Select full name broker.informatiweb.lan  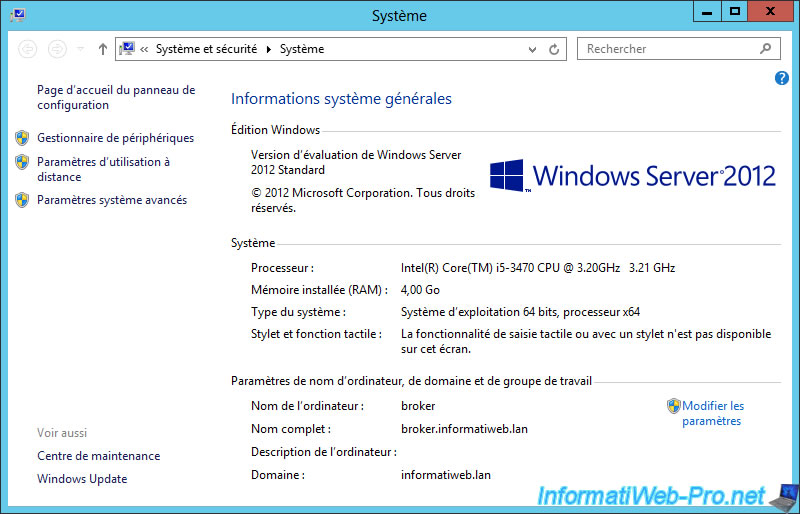(464, 429)
